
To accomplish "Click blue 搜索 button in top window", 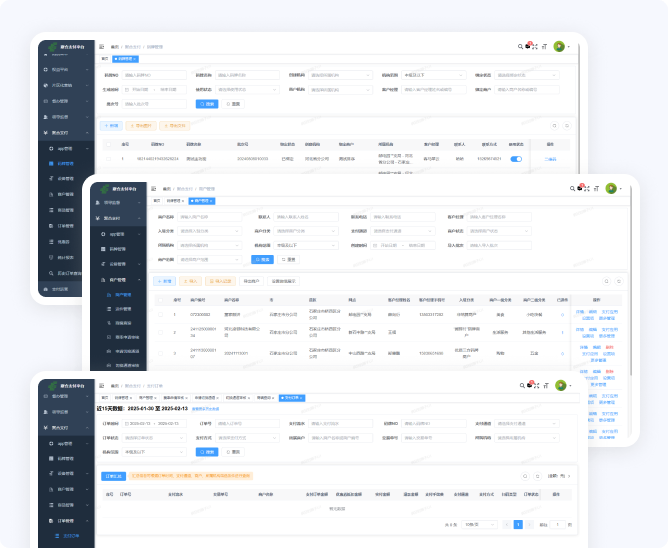I will click(207, 104).
